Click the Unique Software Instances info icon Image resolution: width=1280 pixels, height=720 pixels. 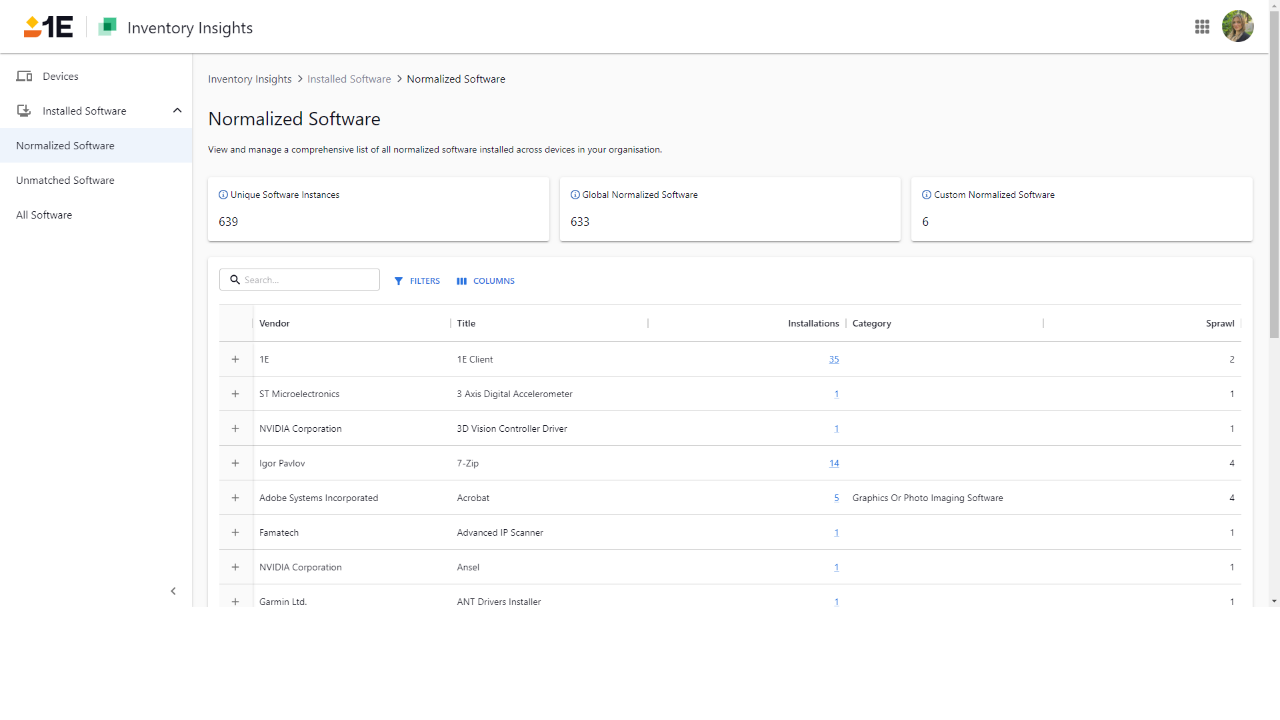click(x=223, y=195)
